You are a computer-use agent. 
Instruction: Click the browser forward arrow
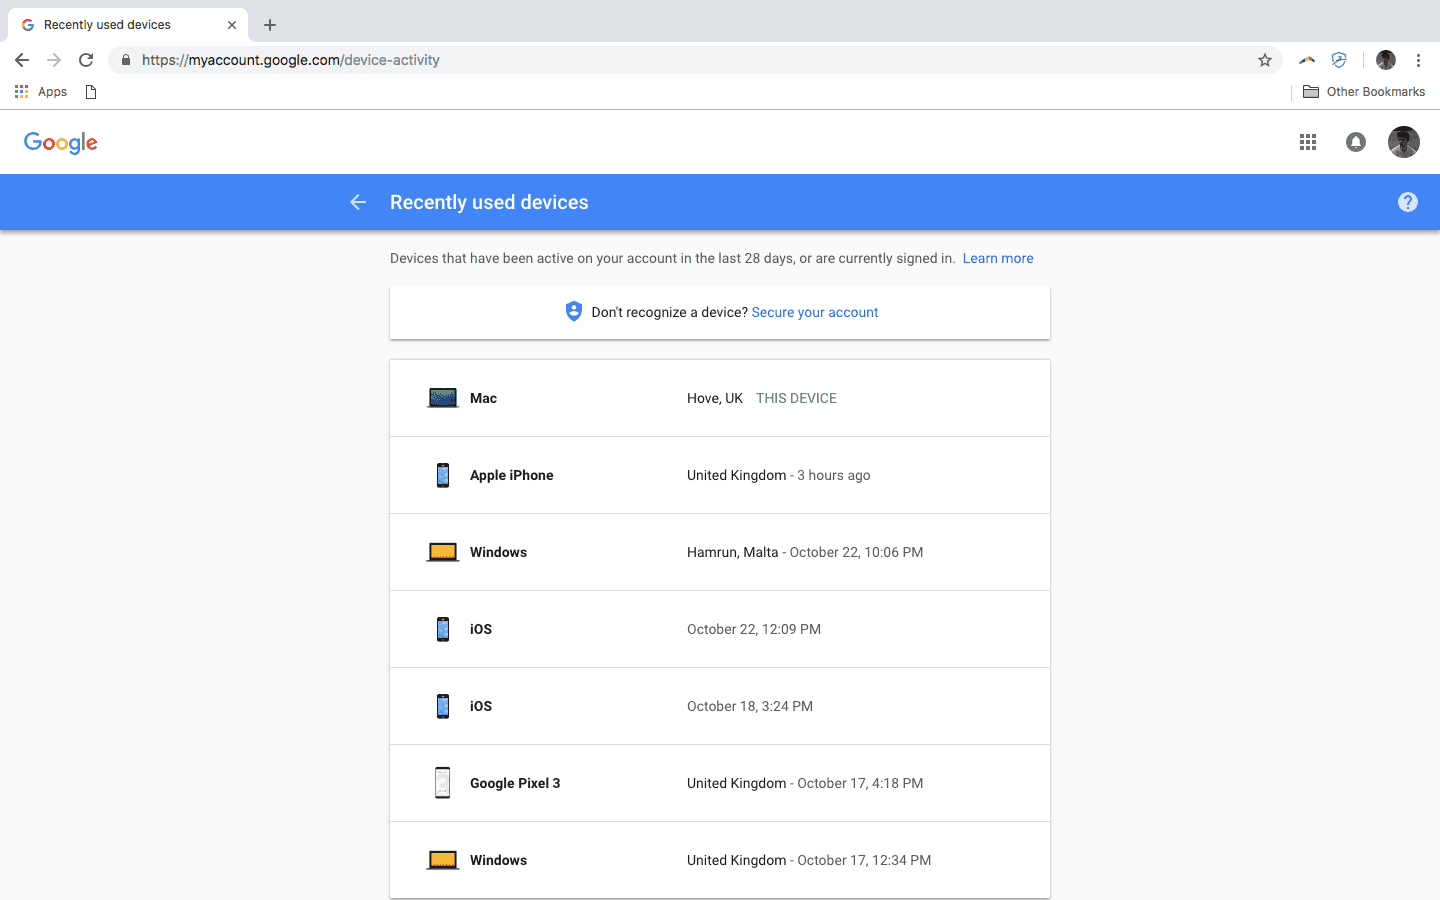coord(54,60)
